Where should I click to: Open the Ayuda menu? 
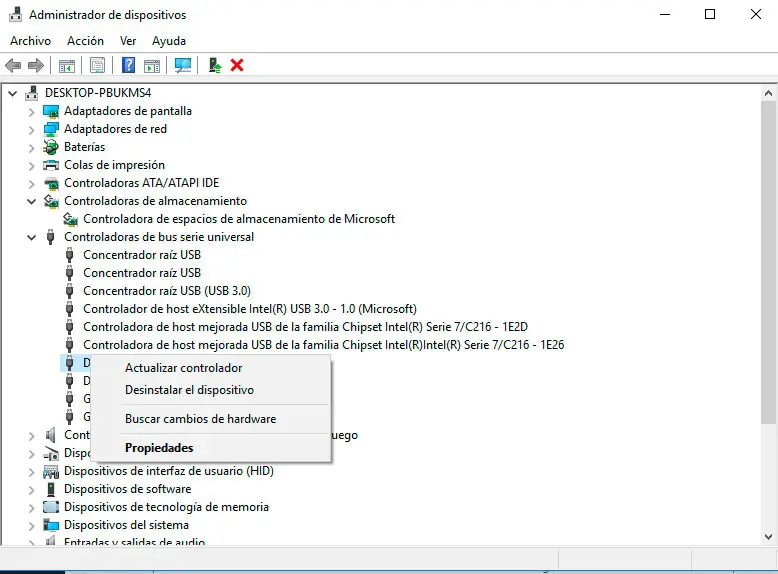(x=169, y=41)
